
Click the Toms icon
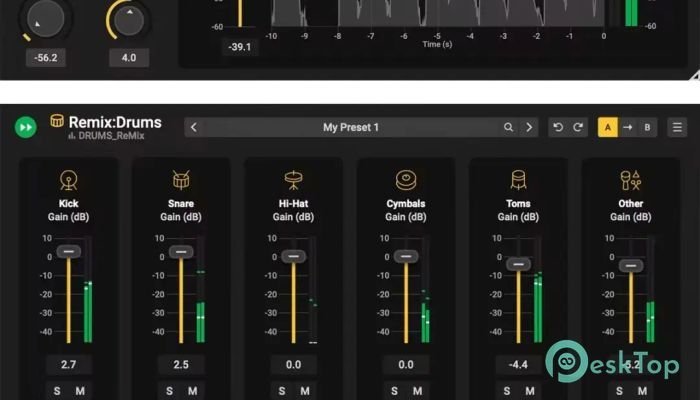click(518, 181)
